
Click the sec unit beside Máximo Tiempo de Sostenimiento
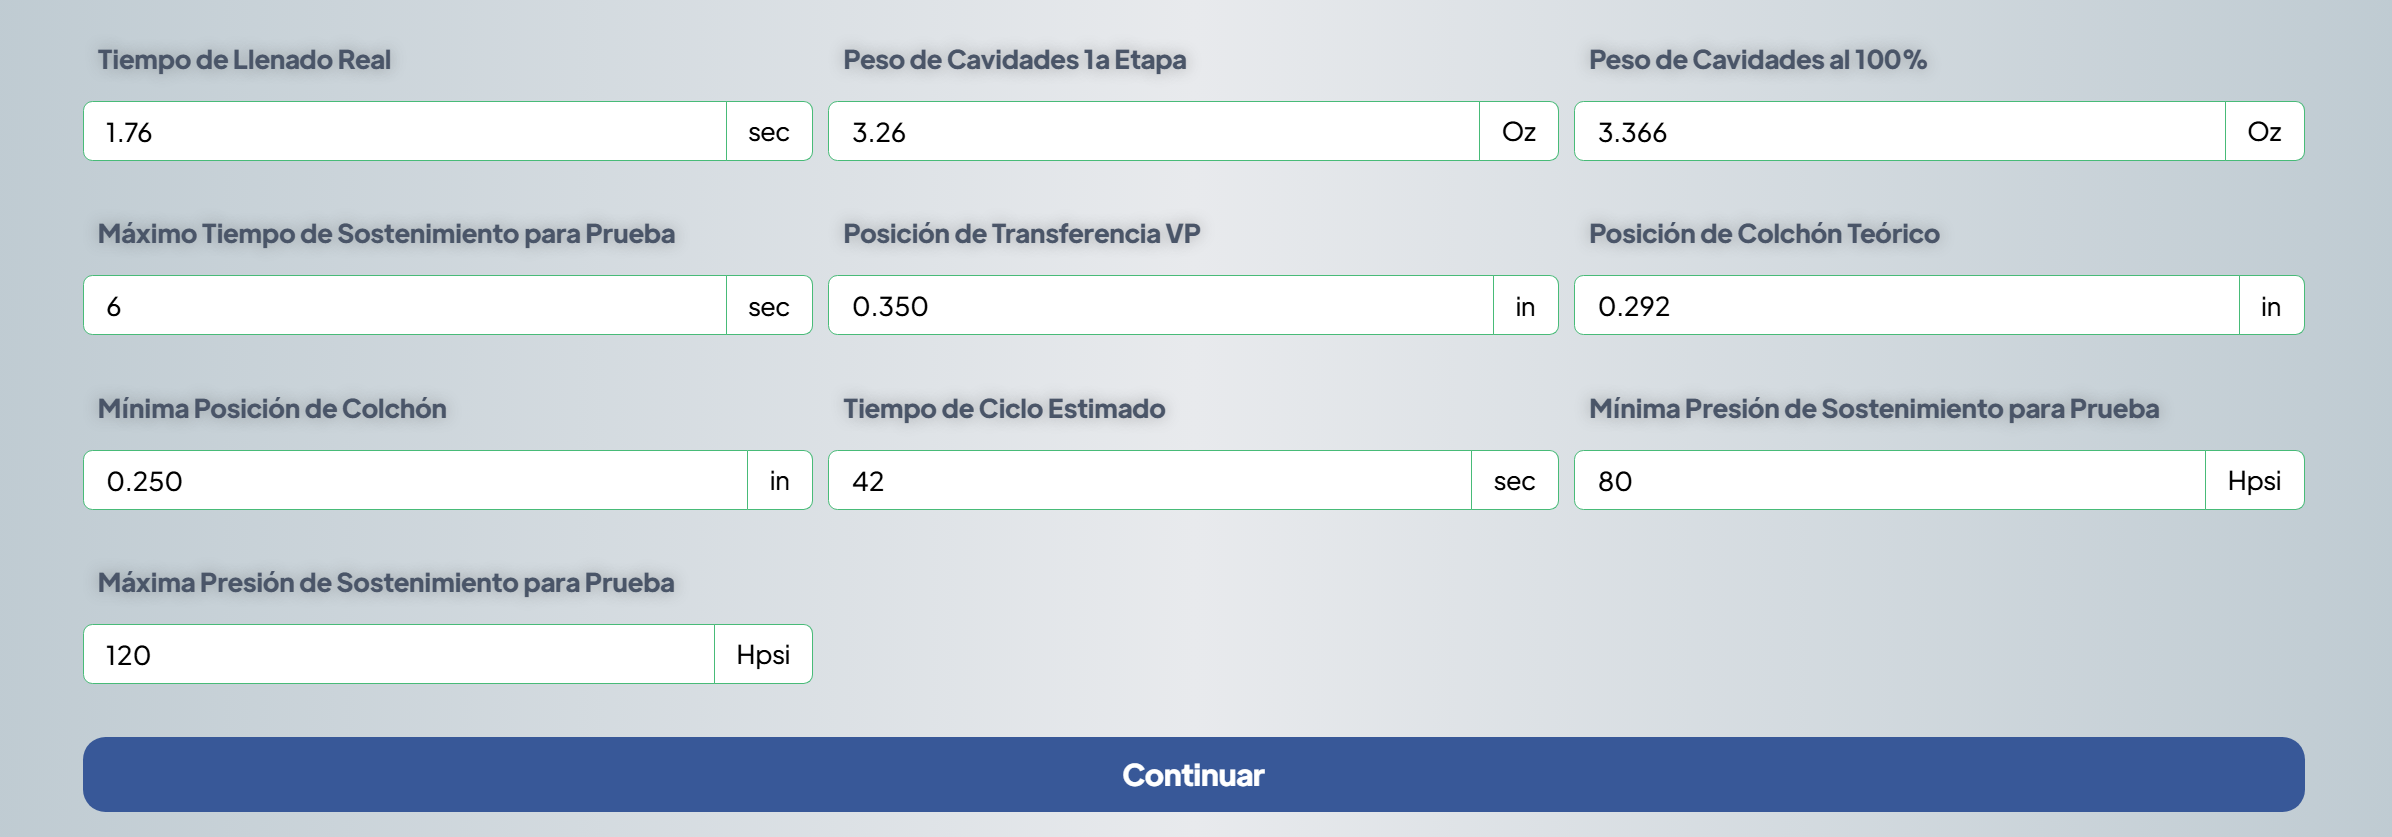point(769,305)
